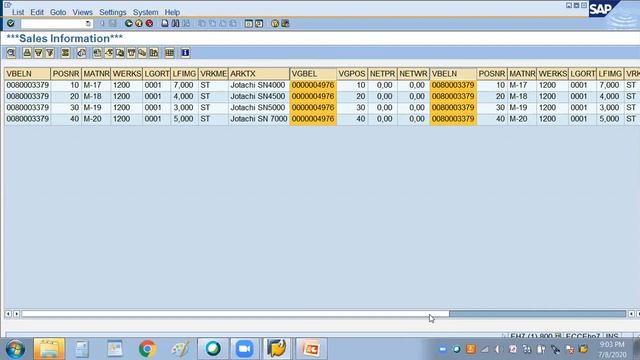
Task: Click the Sort Descending icon
Action: (x=38, y=53)
